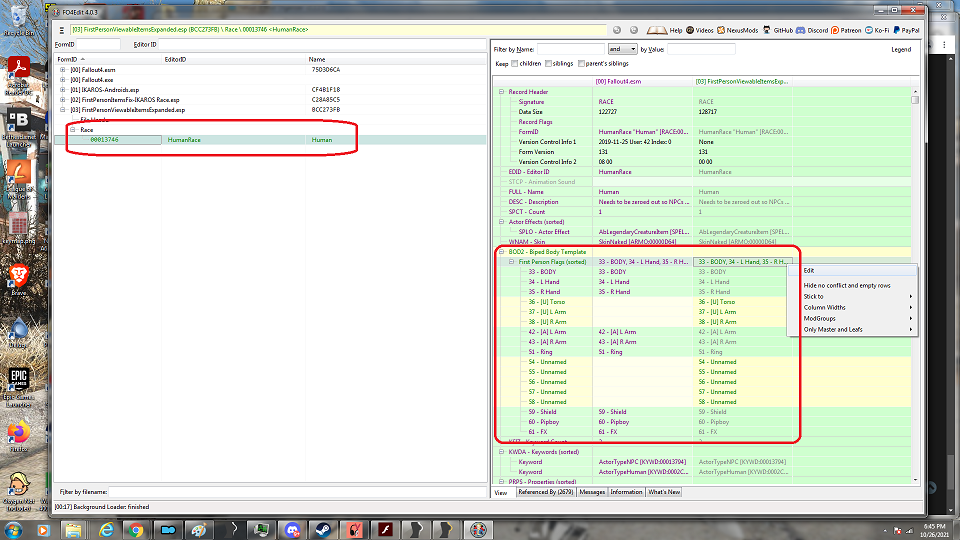This screenshot has height=540, width=960.
Task: Choose Hide no conflict and empty rows
Action: click(852, 285)
